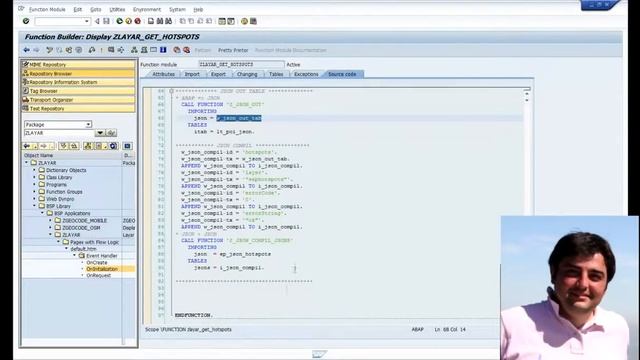Click the green Back icon in standard toolbar
Viewport: 640px width, 360px height.
tap(120, 21)
